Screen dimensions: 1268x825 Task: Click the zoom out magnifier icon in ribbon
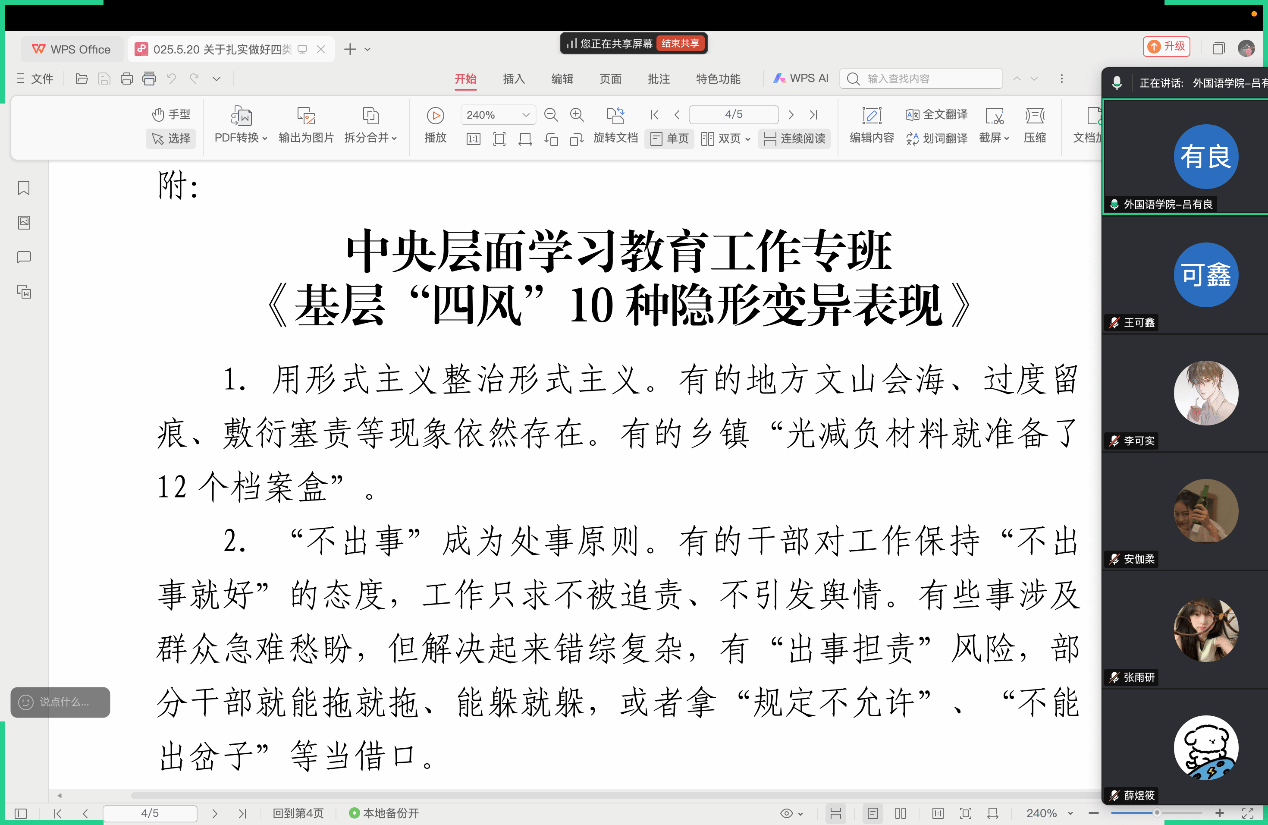click(551, 115)
